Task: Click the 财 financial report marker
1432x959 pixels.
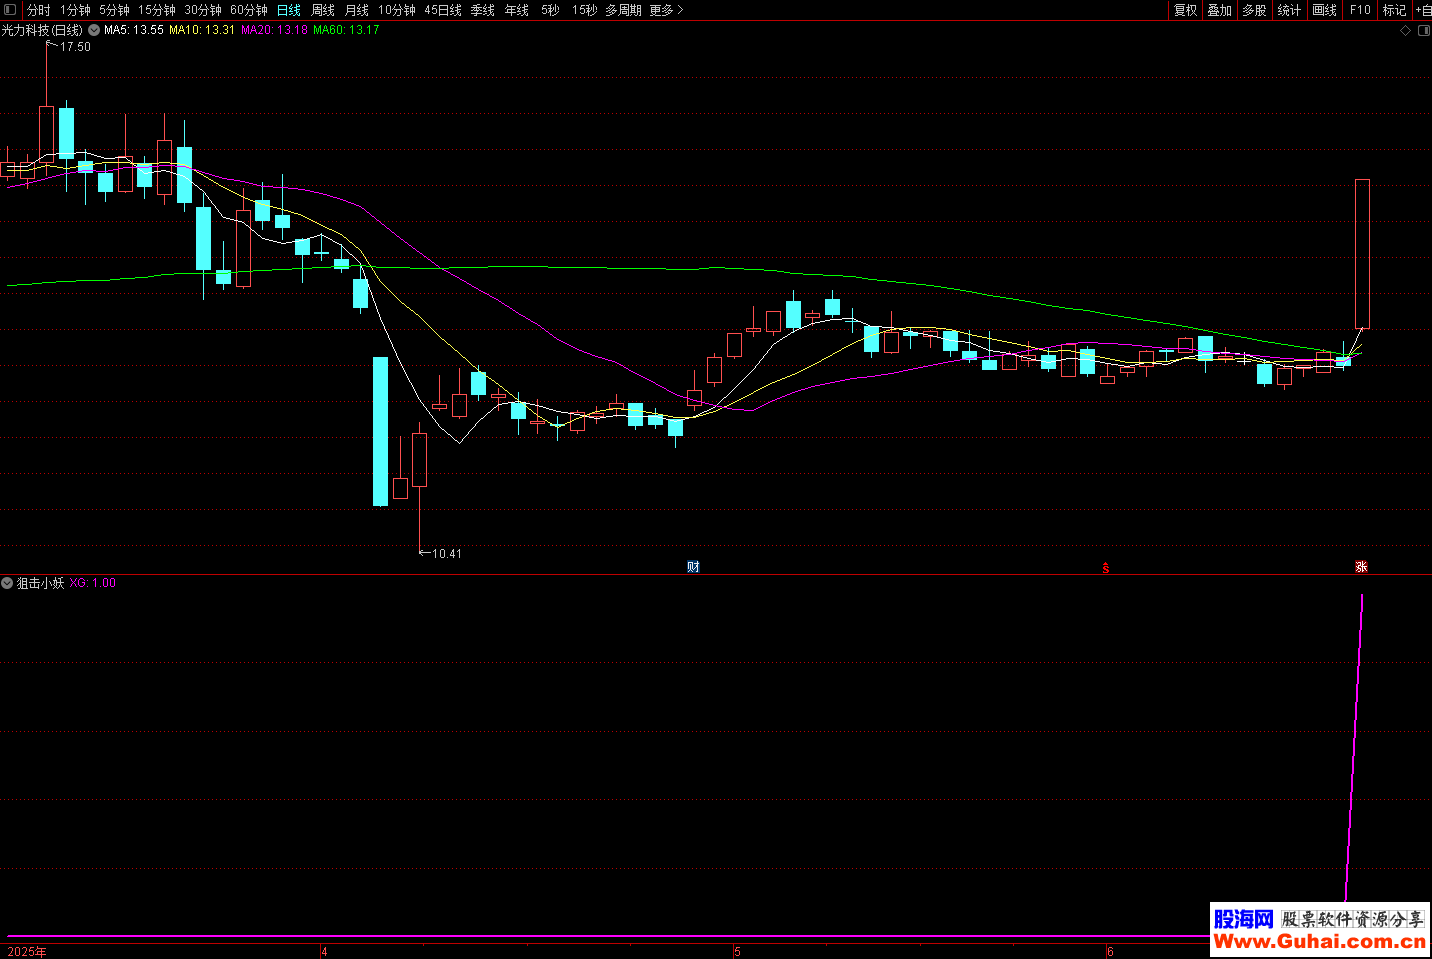Action: [693, 567]
